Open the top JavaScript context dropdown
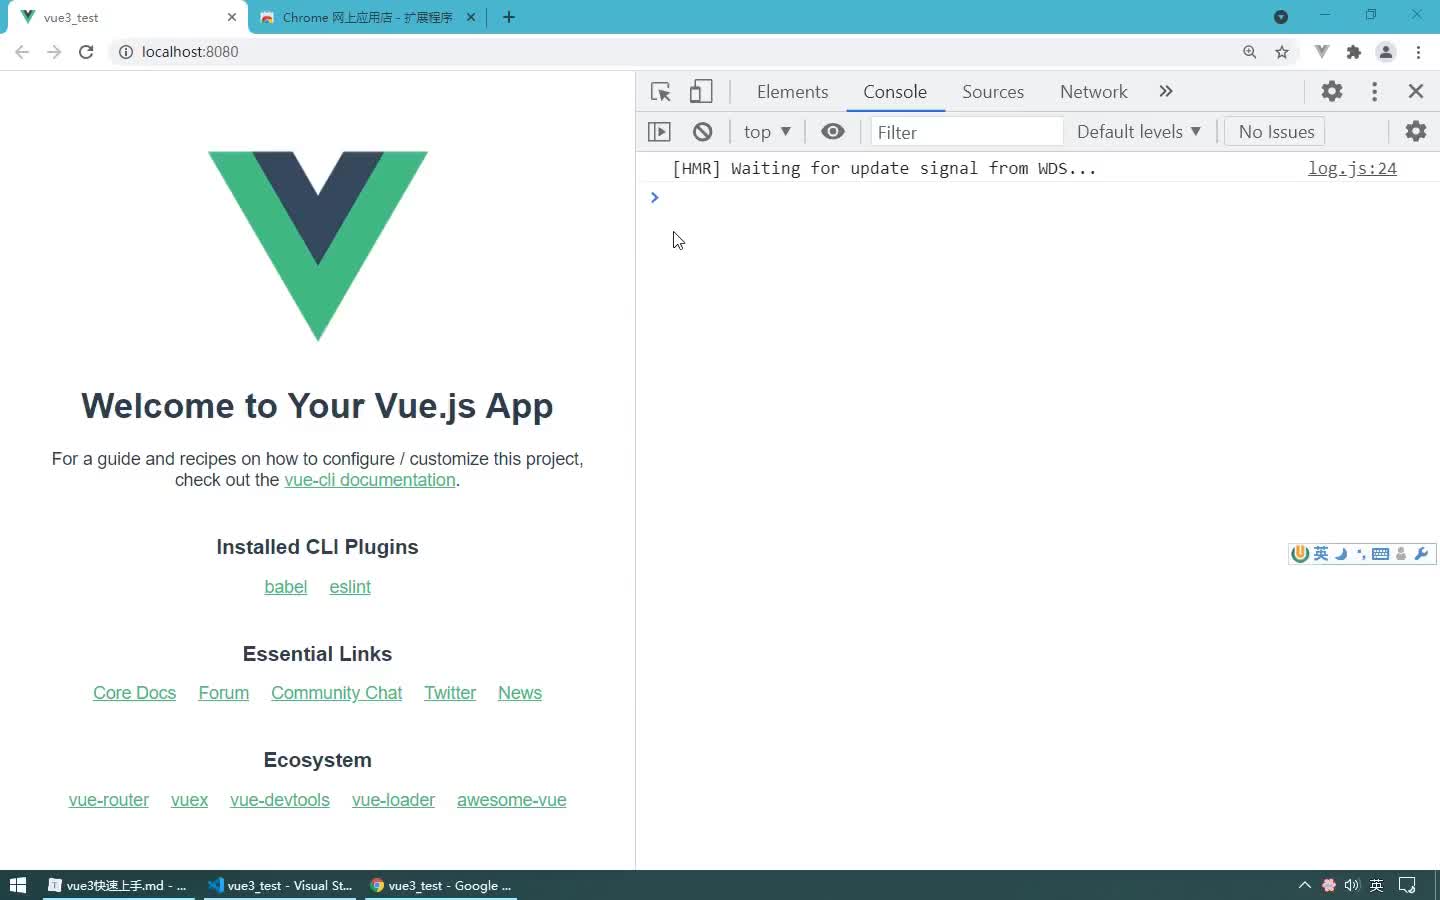This screenshot has height=900, width=1440. 767,132
